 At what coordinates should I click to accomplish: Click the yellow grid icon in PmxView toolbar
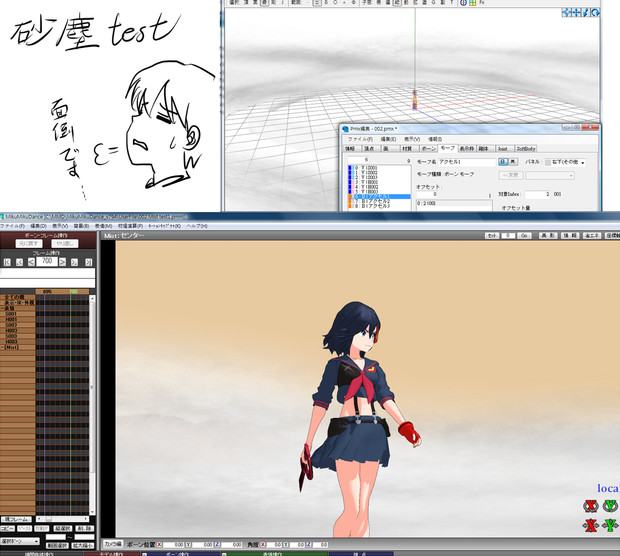[473, 3]
